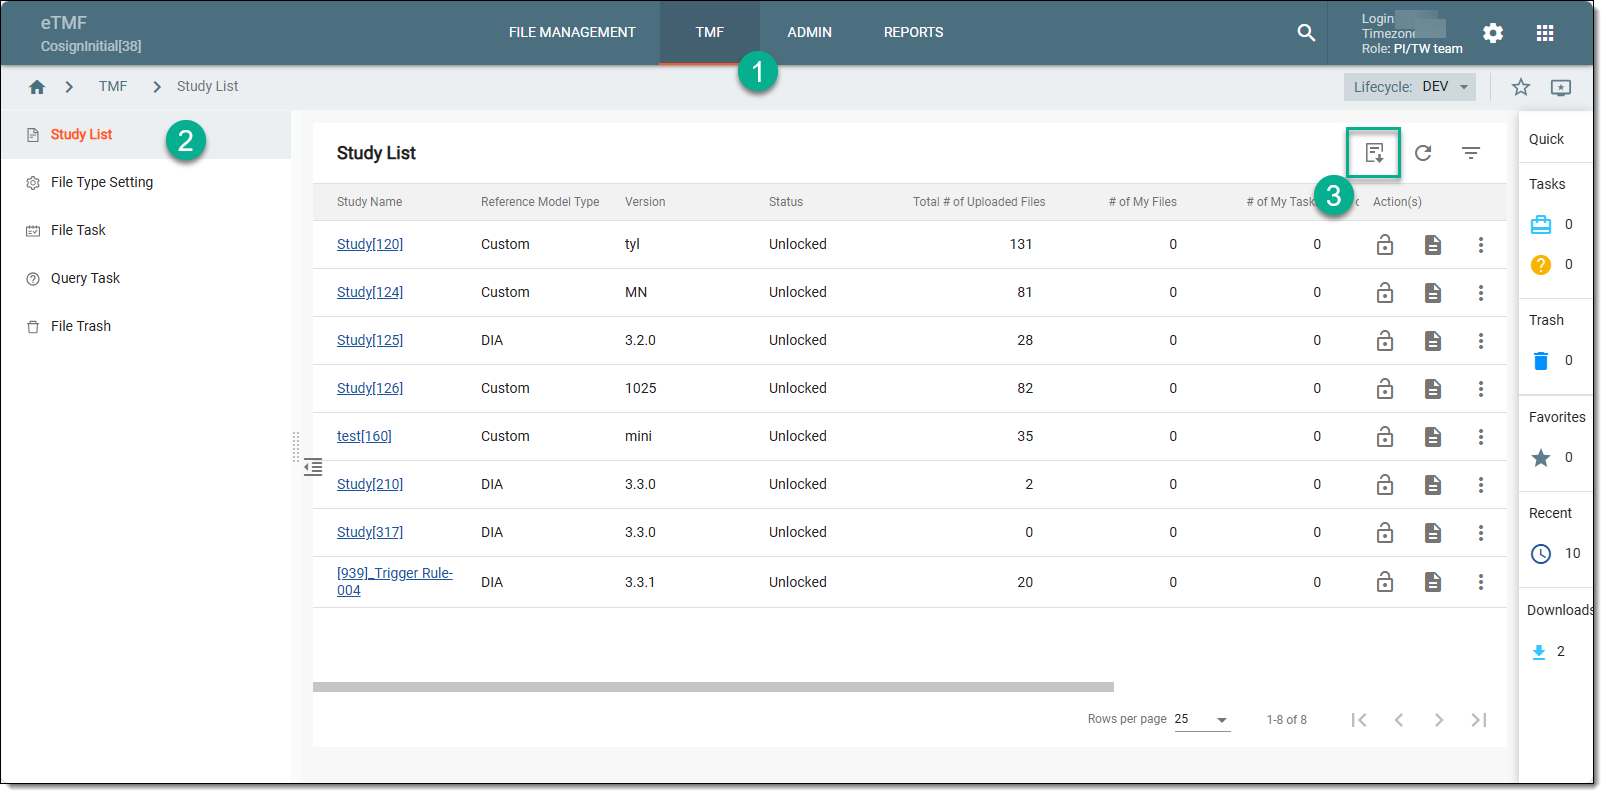Switch to REPORTS tab
Screen dimensions: 1606x796
913,33
